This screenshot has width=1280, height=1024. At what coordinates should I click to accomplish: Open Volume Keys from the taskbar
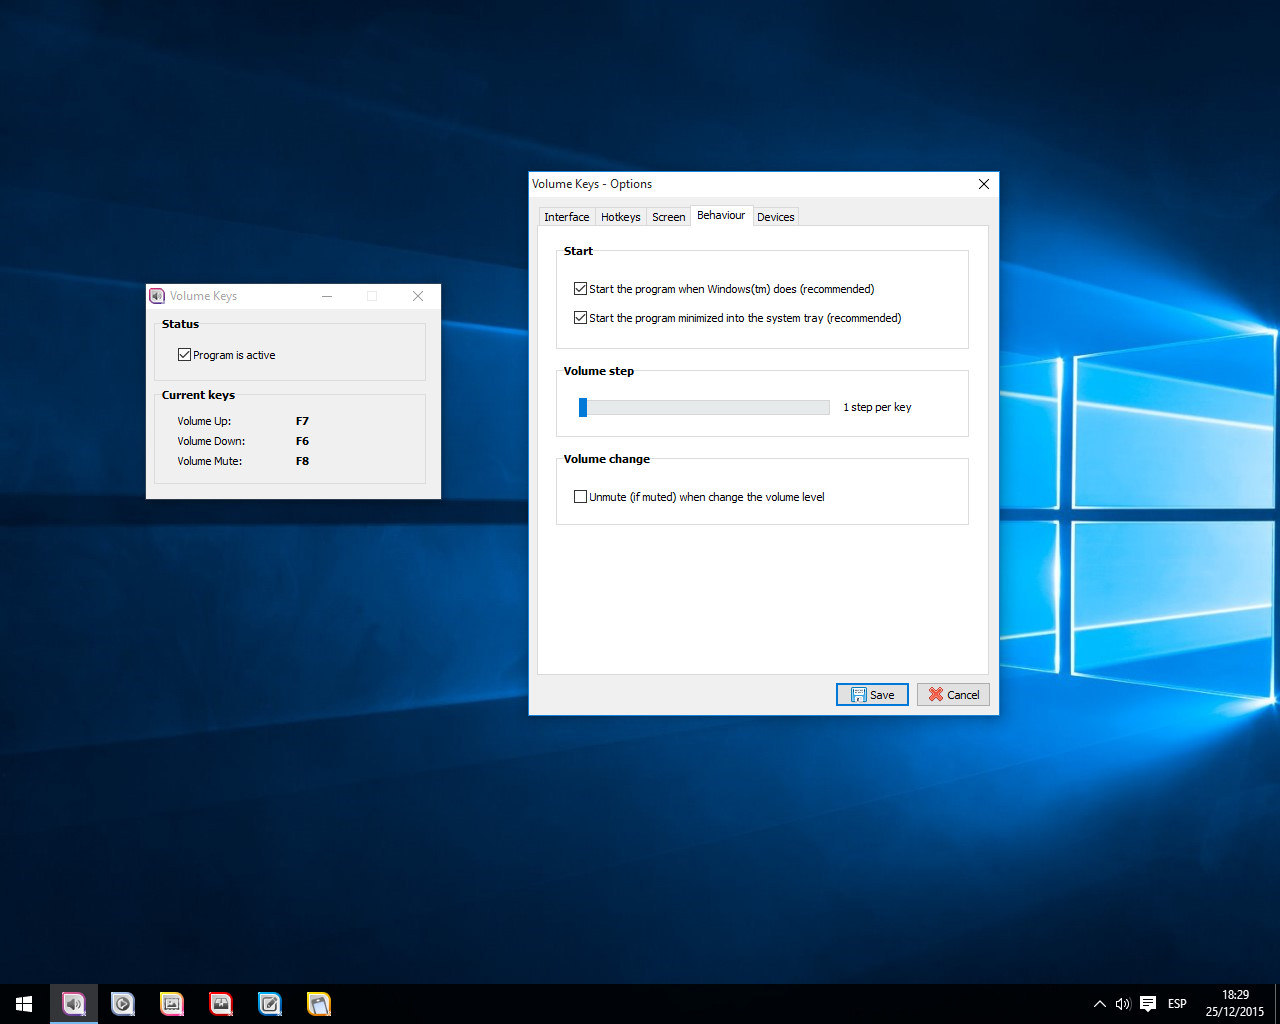point(74,1003)
